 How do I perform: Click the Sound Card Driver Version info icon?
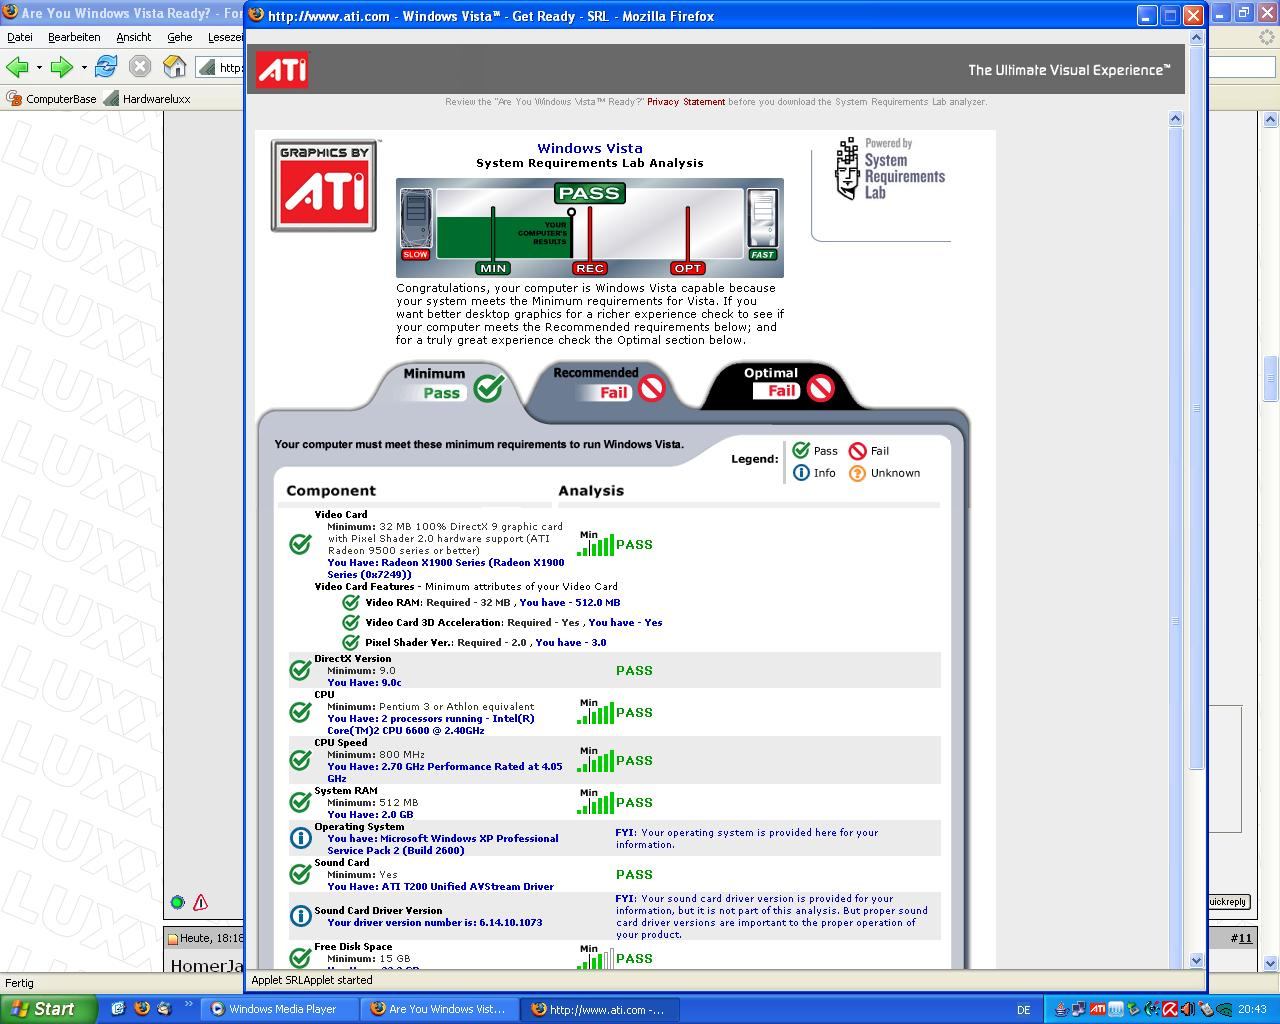coord(300,916)
